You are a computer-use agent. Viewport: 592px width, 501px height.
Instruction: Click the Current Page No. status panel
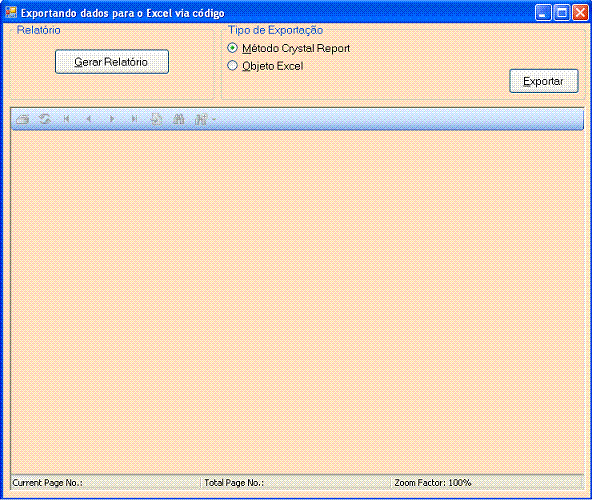pyautogui.click(x=106, y=483)
